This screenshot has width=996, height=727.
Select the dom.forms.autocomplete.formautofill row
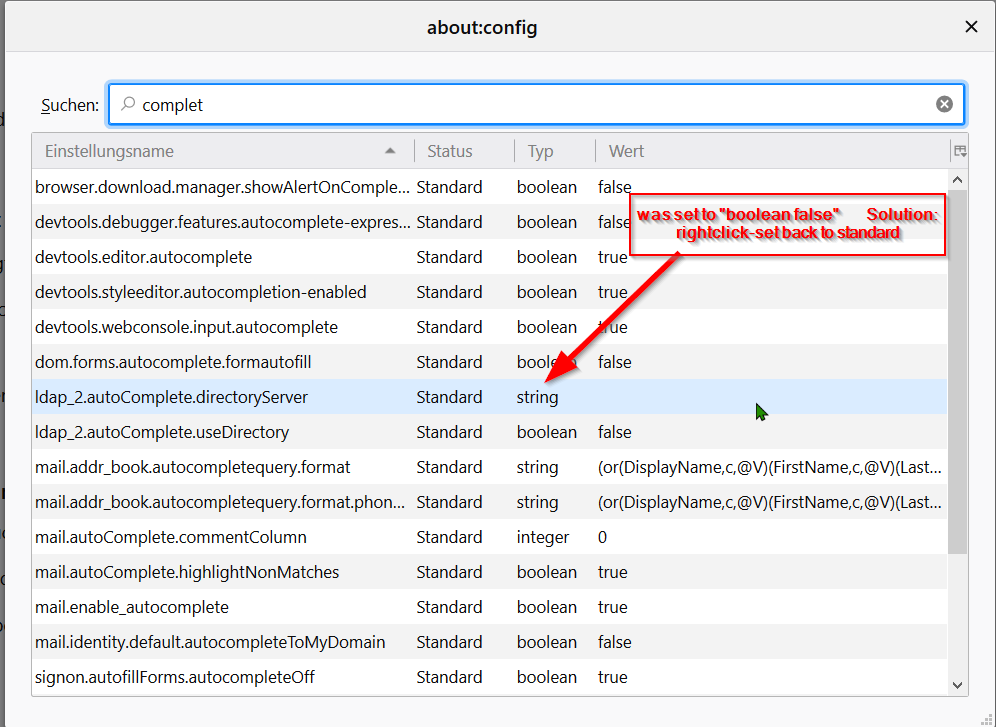click(x=166, y=362)
